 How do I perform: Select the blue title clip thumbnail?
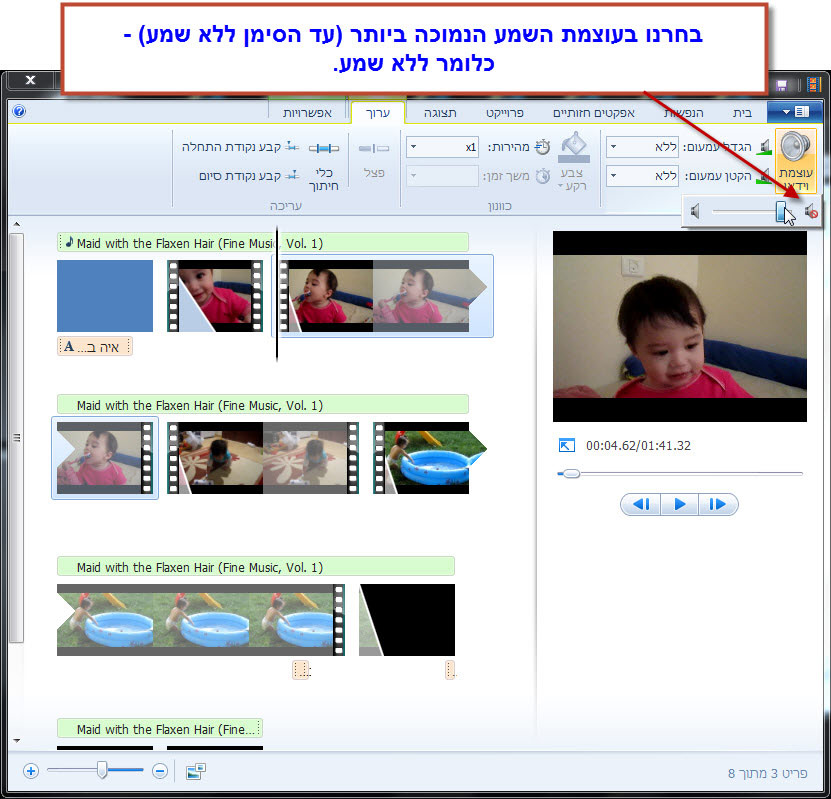point(105,296)
